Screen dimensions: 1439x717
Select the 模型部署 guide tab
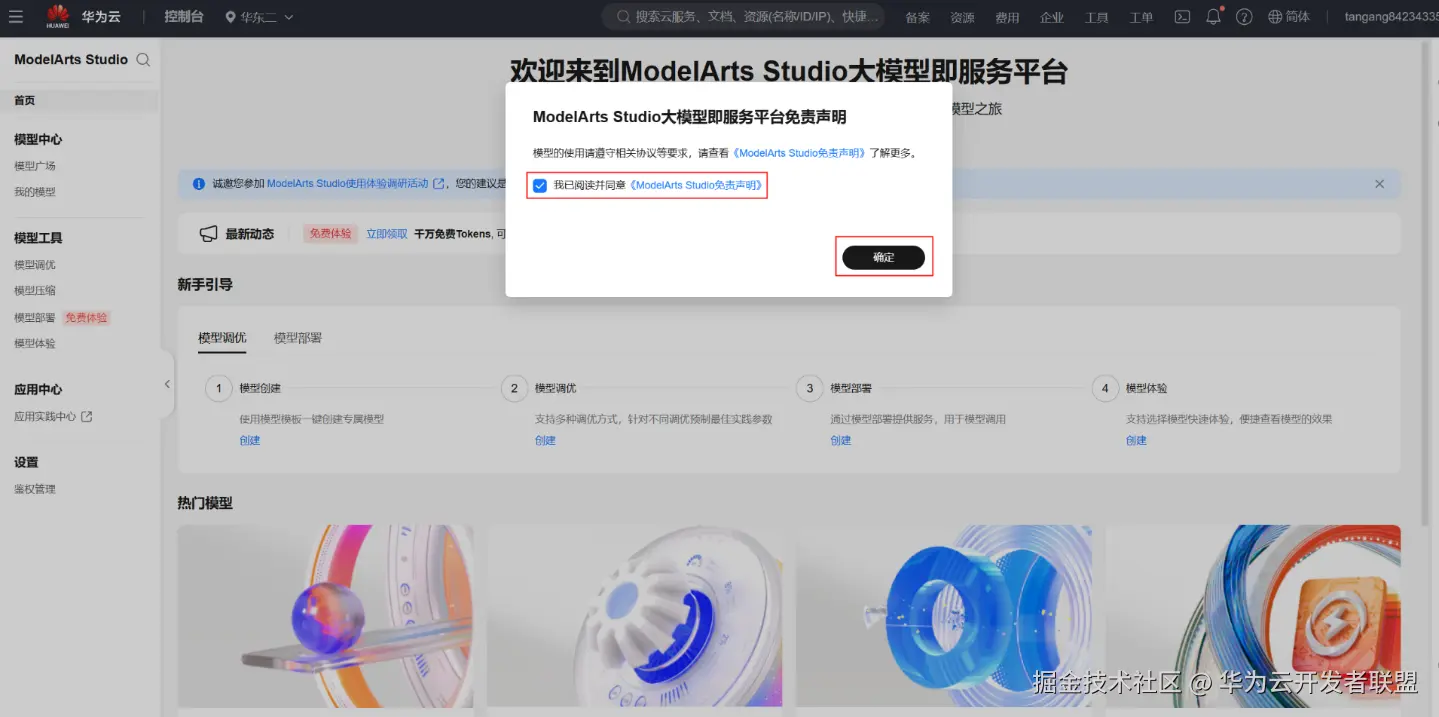point(298,338)
